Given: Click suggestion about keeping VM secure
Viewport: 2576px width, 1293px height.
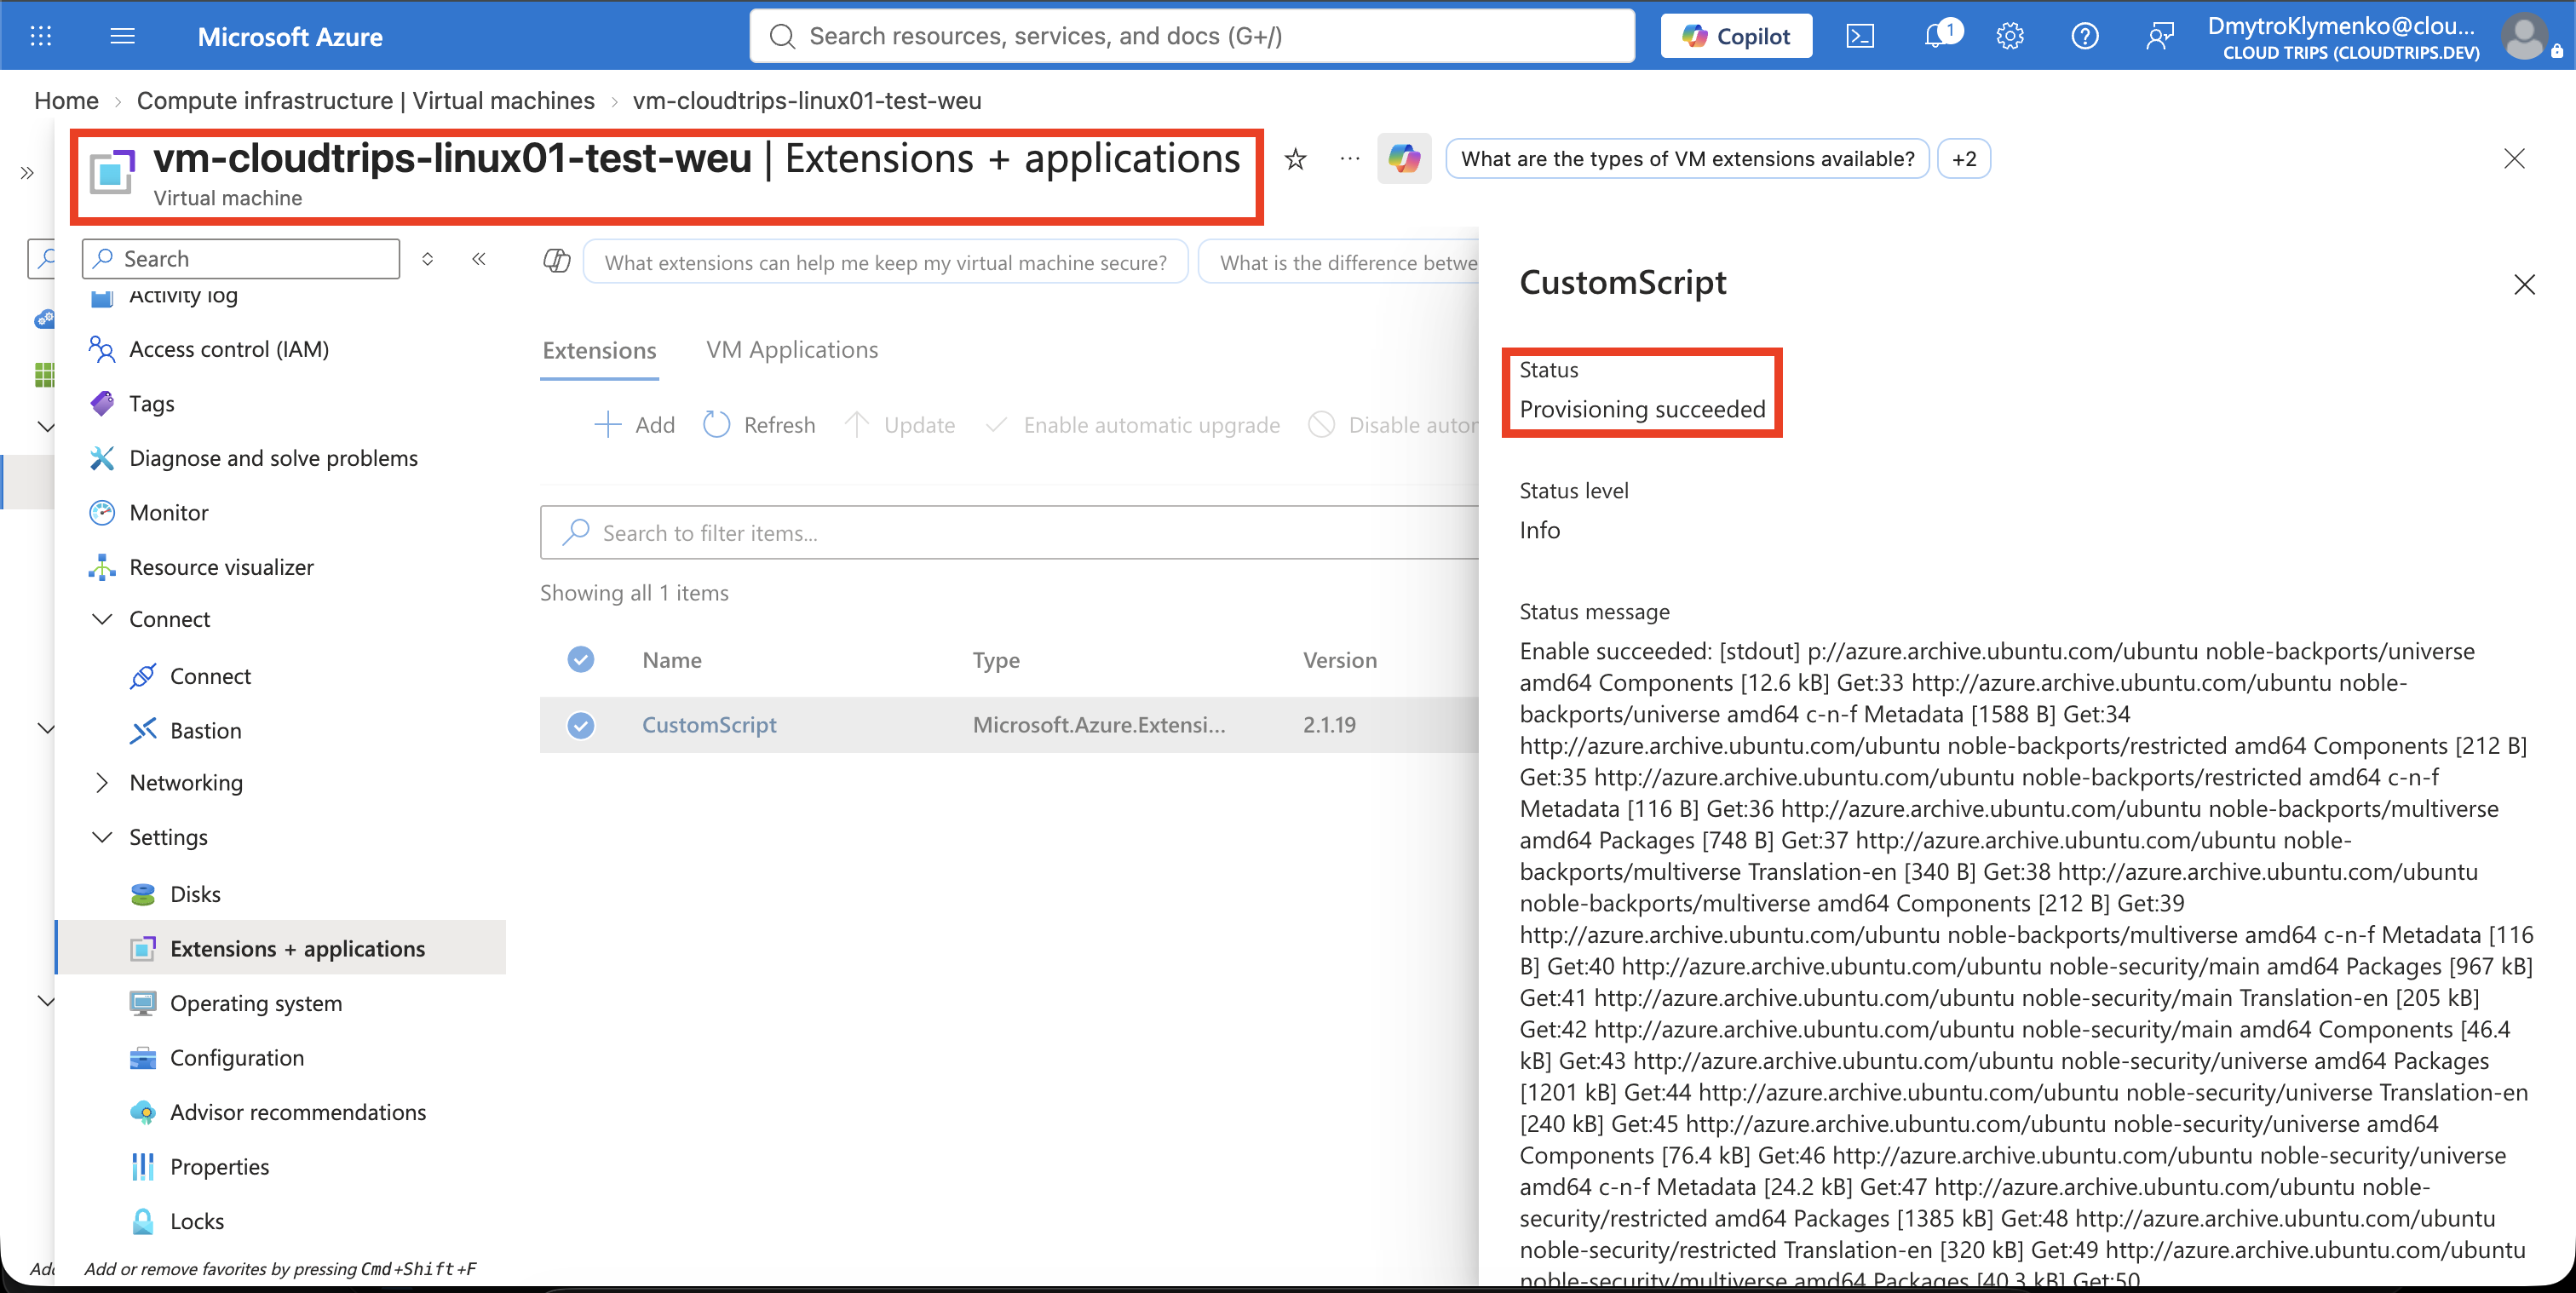Looking at the screenshot, I should 885,262.
